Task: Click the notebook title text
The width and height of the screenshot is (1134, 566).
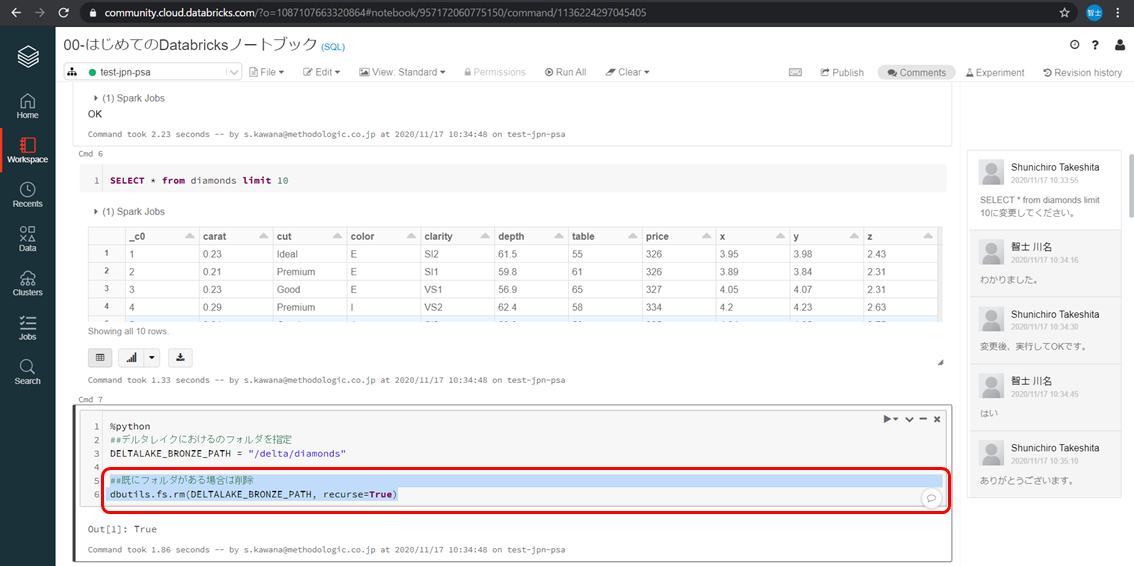Action: pos(191,45)
